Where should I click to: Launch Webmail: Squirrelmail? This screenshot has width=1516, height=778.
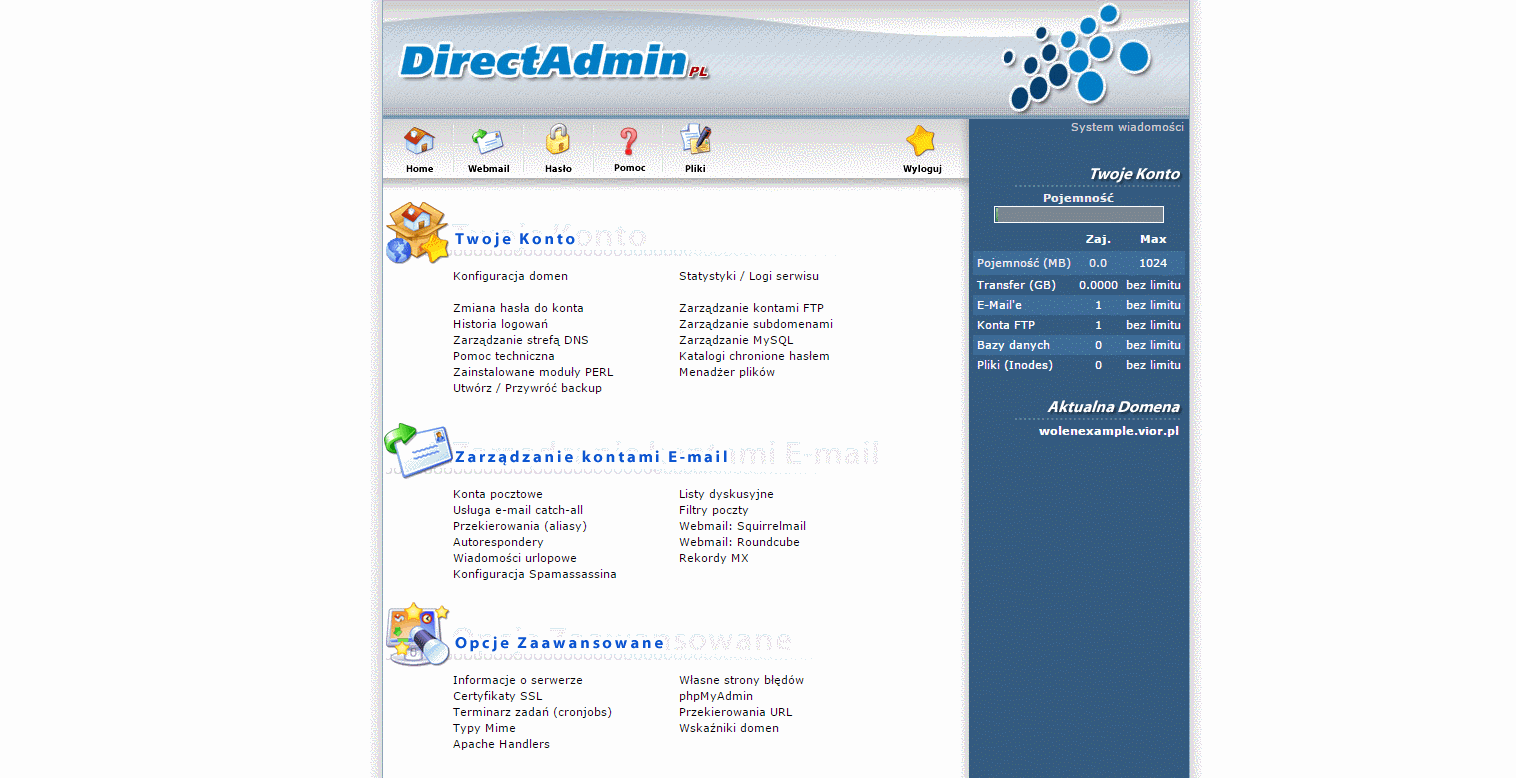pos(742,526)
